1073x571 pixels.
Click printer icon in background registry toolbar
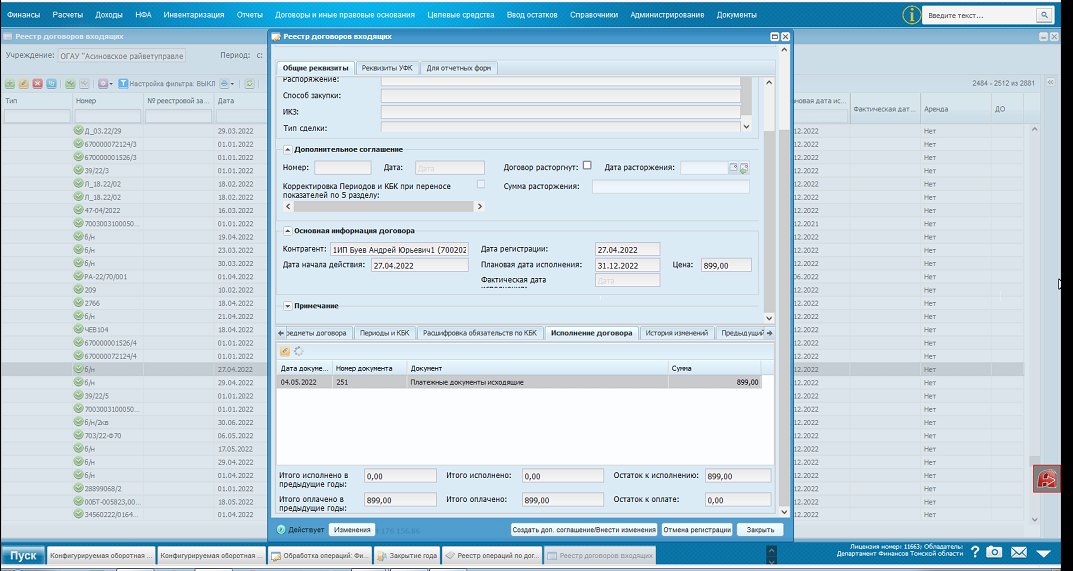click(224, 84)
